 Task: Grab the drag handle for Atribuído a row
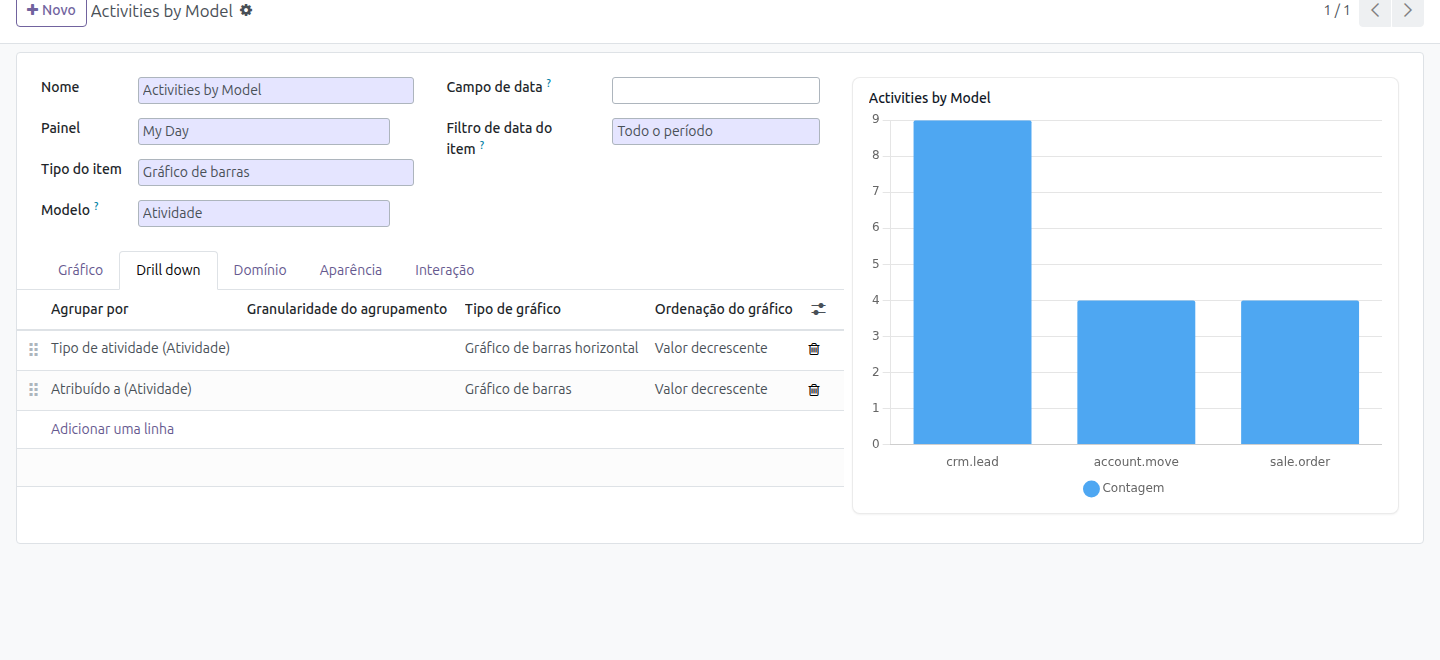coord(33,390)
